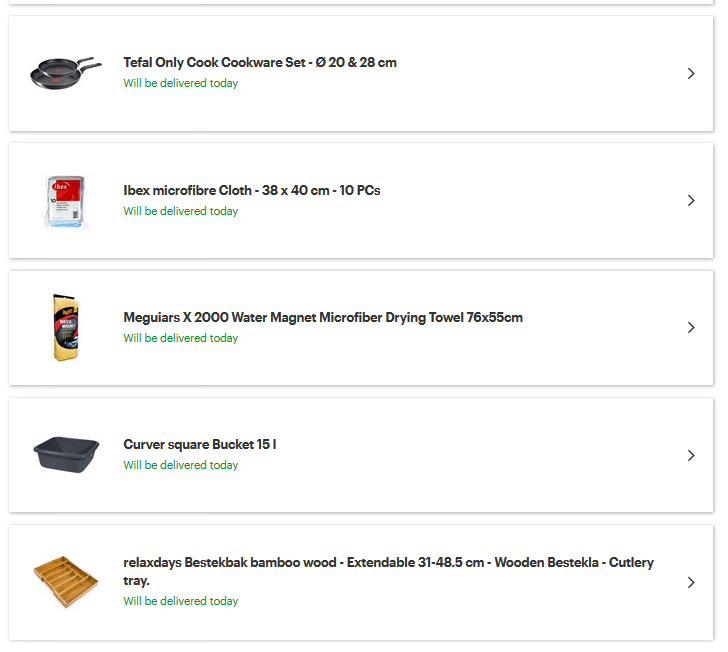Expand the Ibex microfibre Cloth arrow
This screenshot has width=728, height=652.
point(691,200)
